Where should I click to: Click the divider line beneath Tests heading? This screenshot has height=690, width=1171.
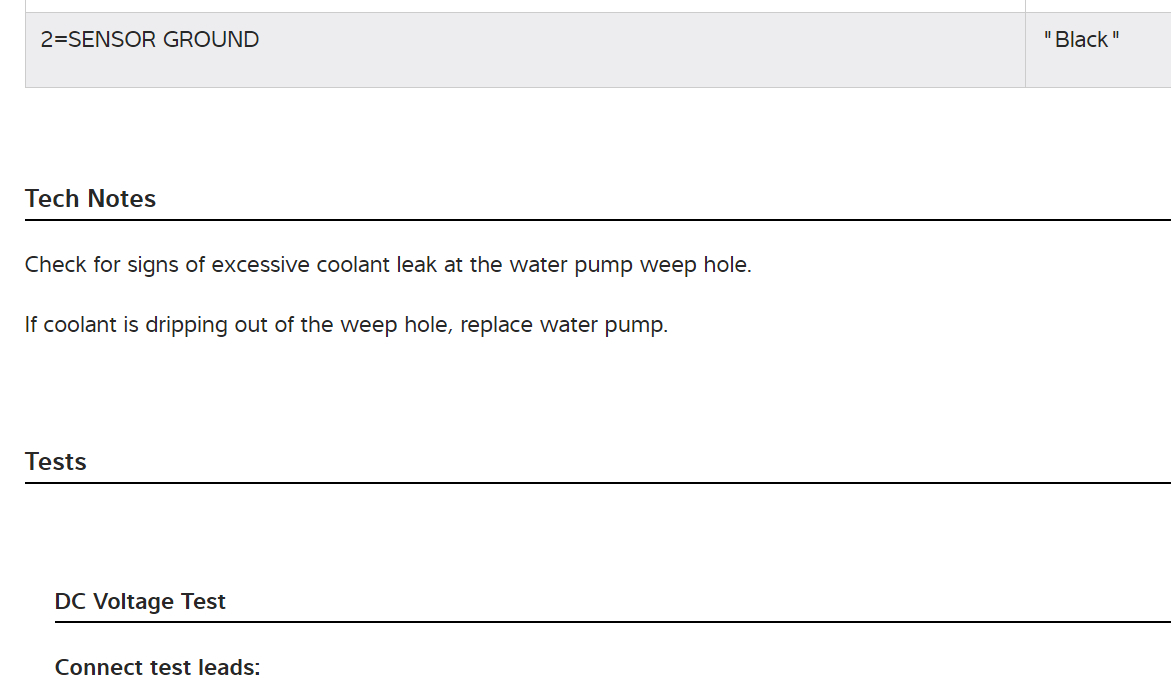(x=597, y=483)
